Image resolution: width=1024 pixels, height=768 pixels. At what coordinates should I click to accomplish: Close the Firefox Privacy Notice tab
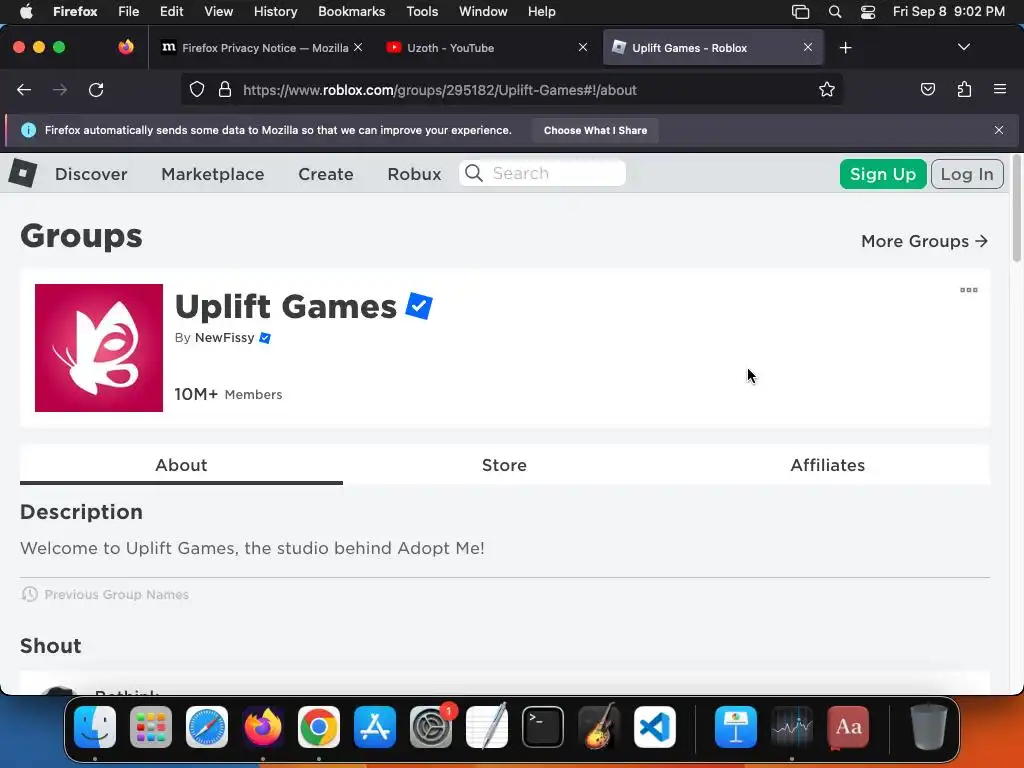click(x=358, y=47)
